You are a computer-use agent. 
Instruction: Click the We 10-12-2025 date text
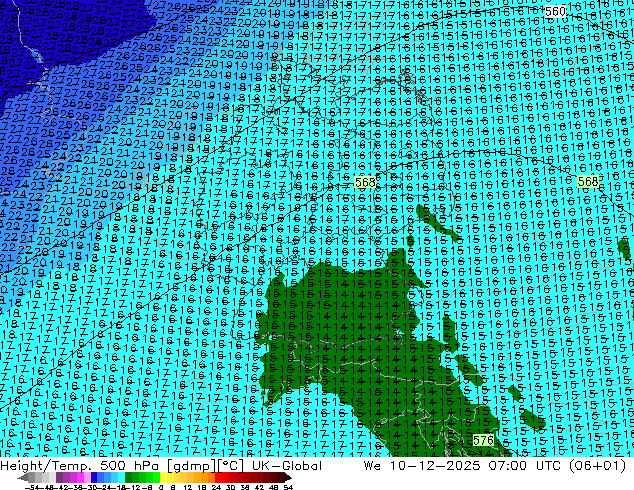(x=421, y=466)
